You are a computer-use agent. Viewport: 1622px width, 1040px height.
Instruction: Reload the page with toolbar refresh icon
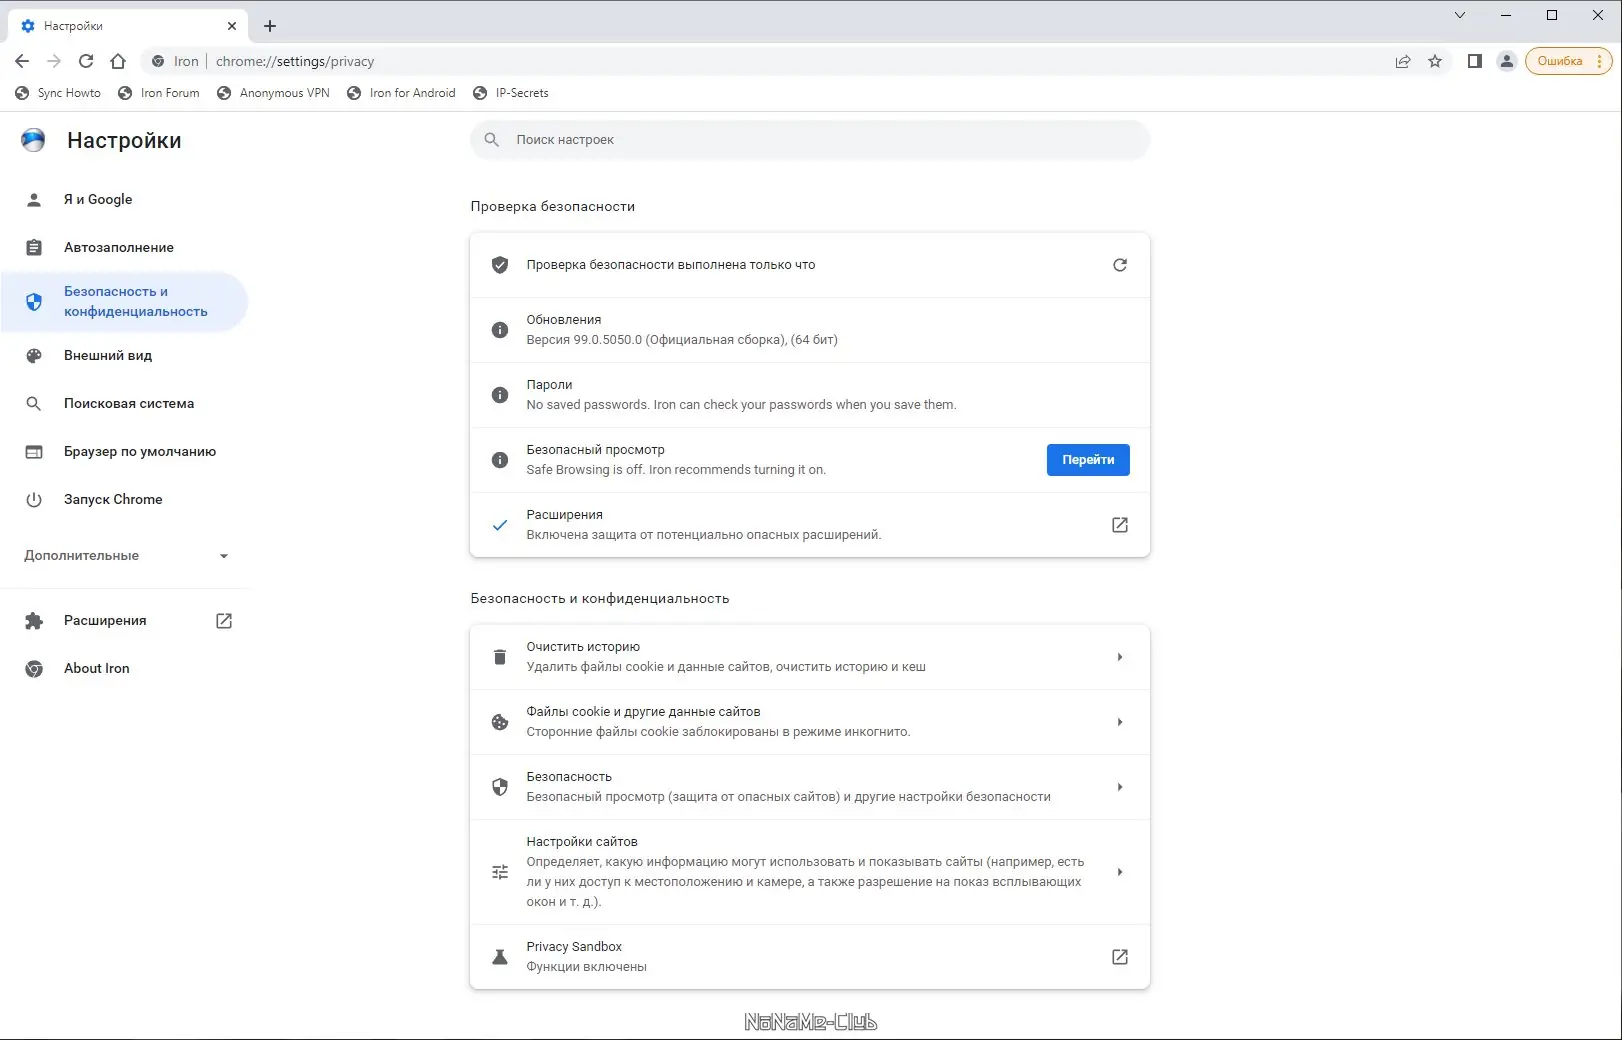[x=86, y=61]
